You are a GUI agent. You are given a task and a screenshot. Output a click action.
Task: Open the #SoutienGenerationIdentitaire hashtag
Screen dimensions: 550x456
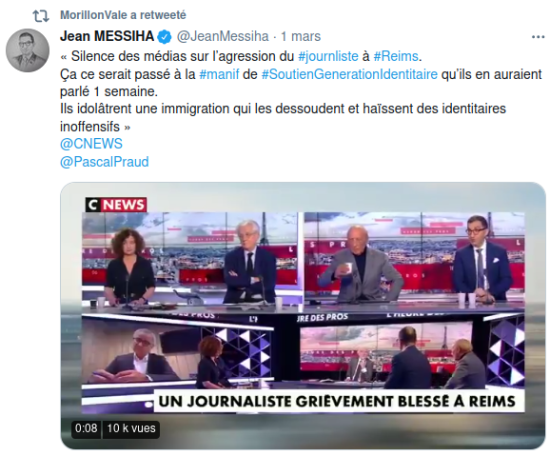(x=350, y=74)
